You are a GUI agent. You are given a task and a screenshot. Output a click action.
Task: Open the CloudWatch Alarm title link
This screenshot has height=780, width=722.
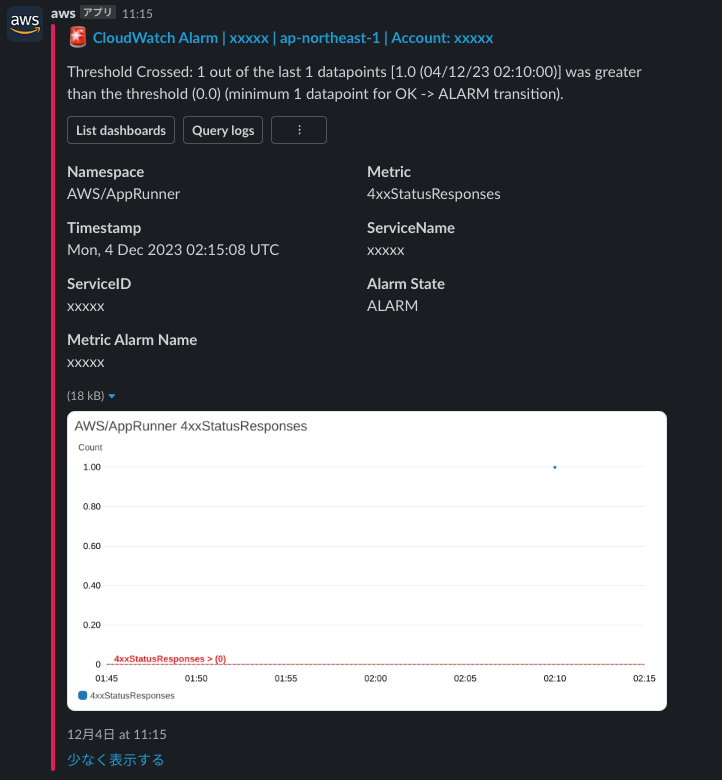pos(293,38)
